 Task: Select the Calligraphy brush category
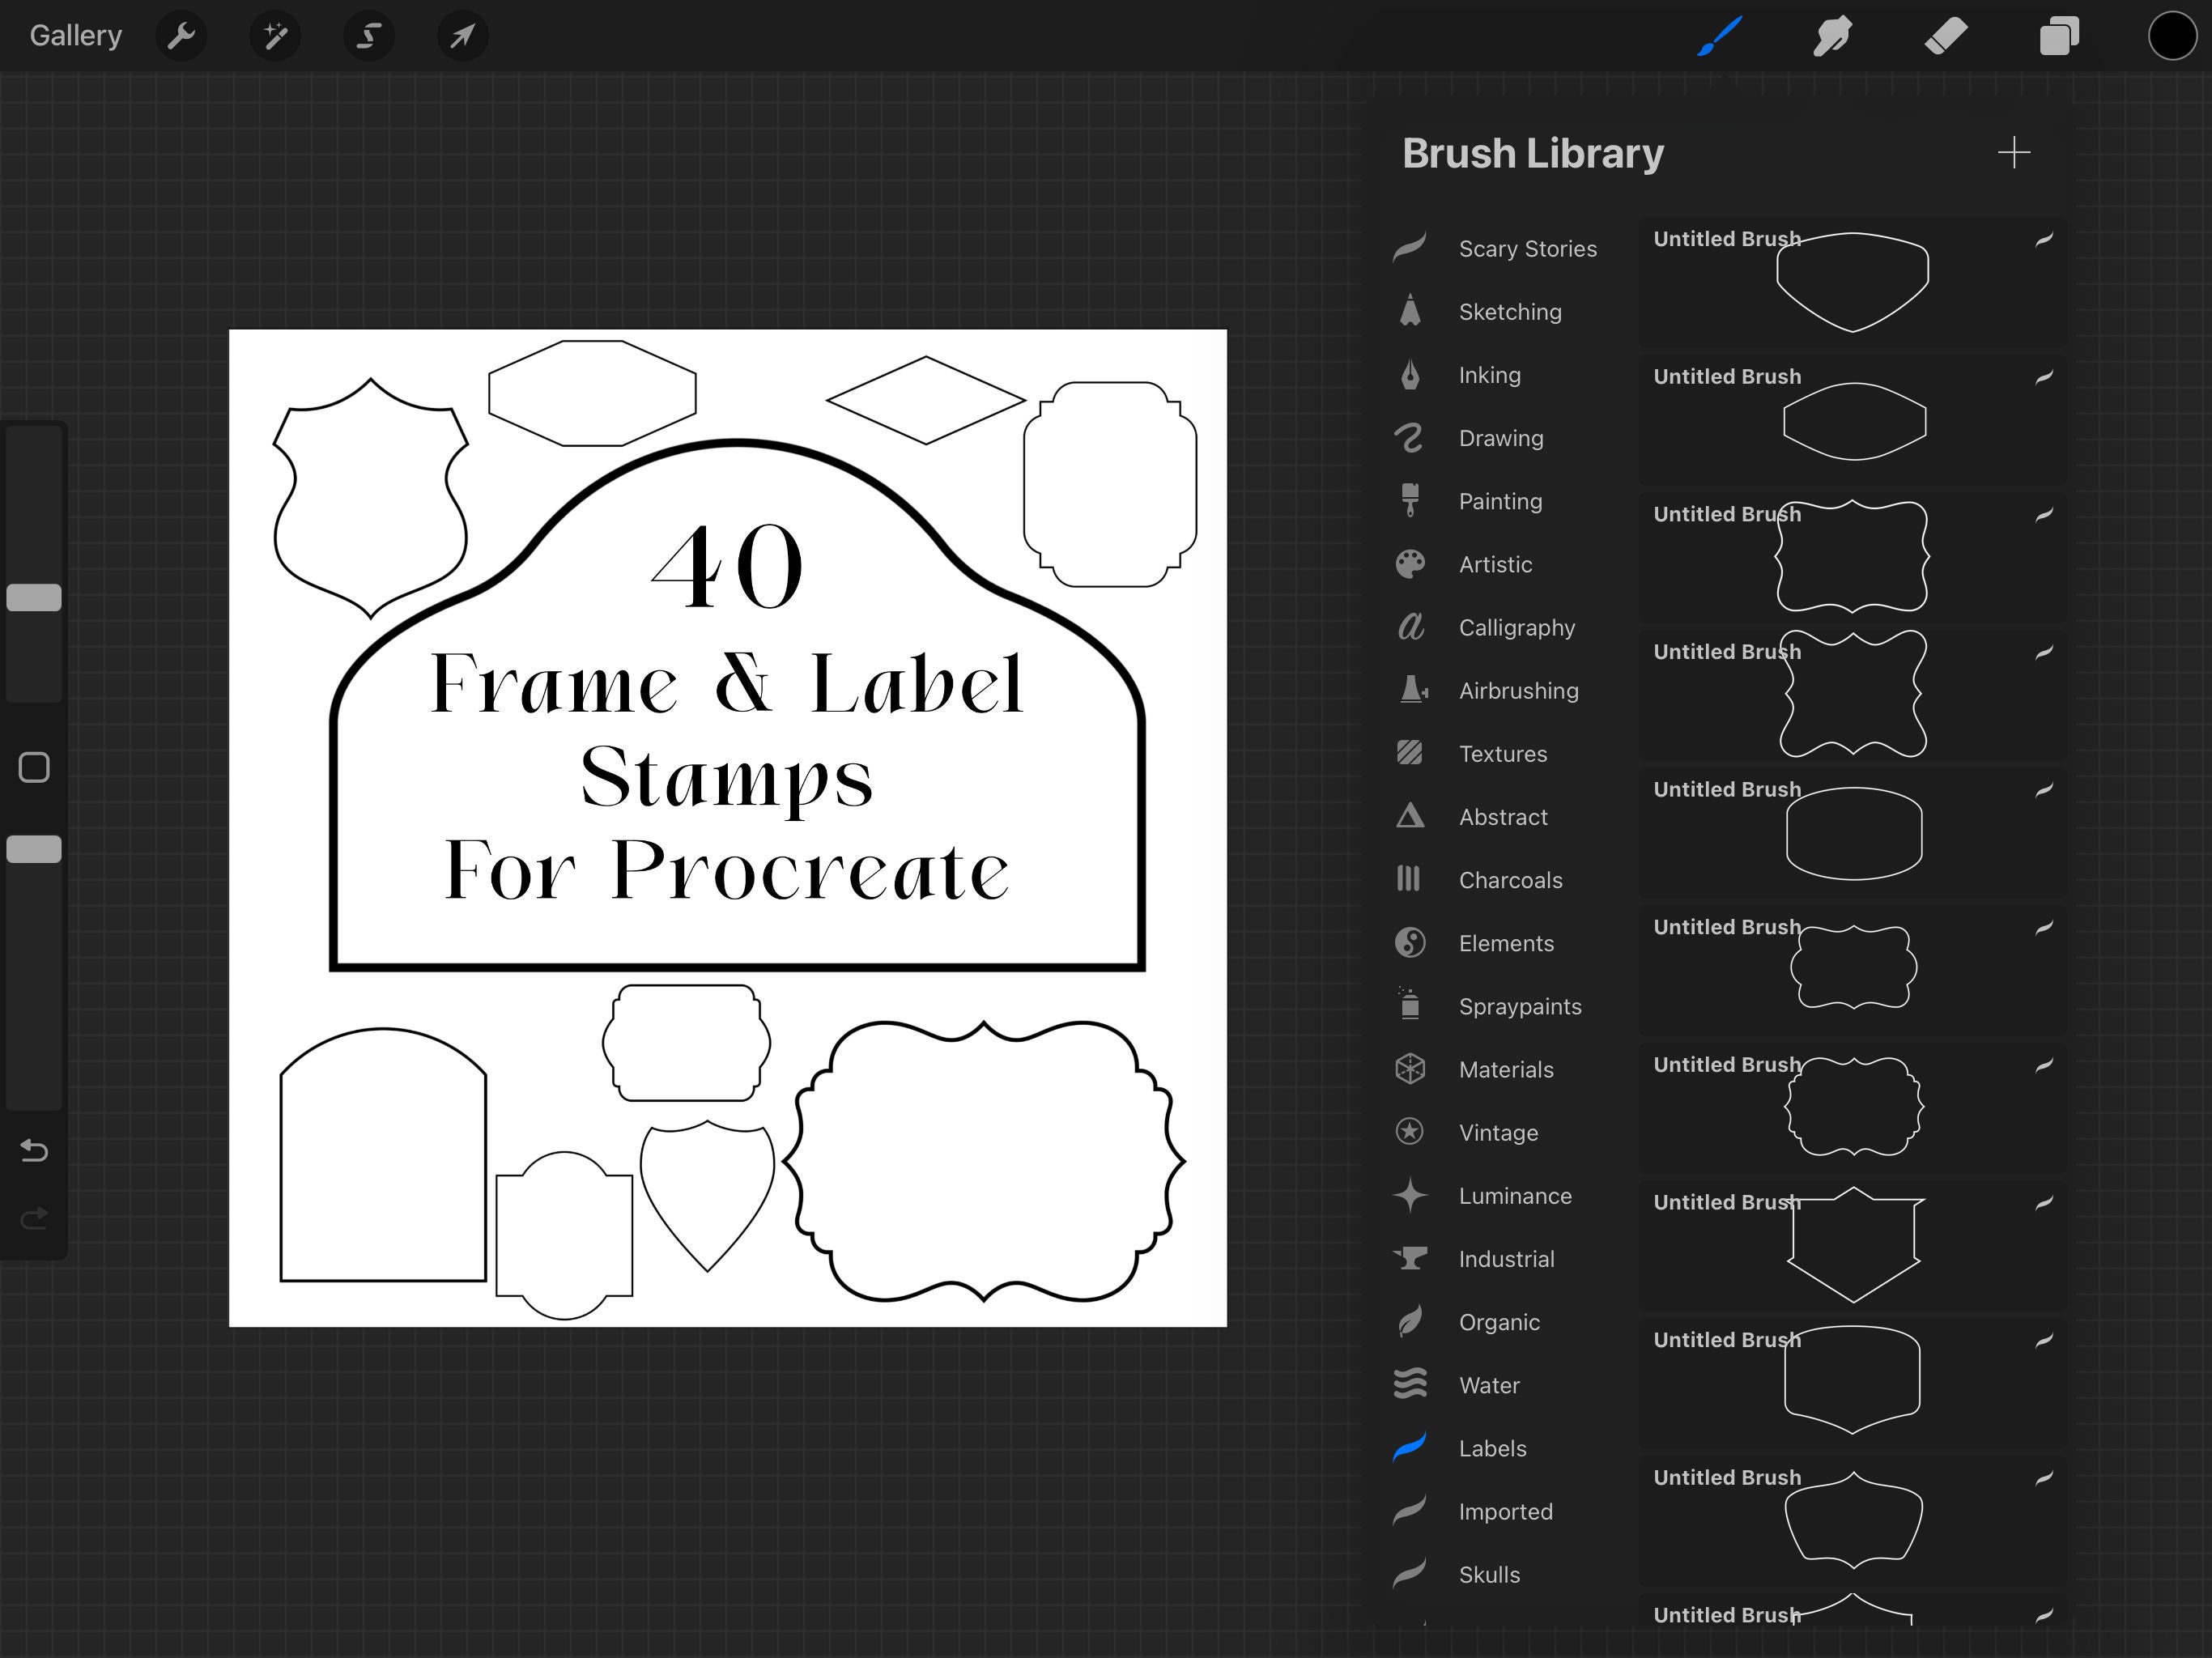click(x=1517, y=627)
